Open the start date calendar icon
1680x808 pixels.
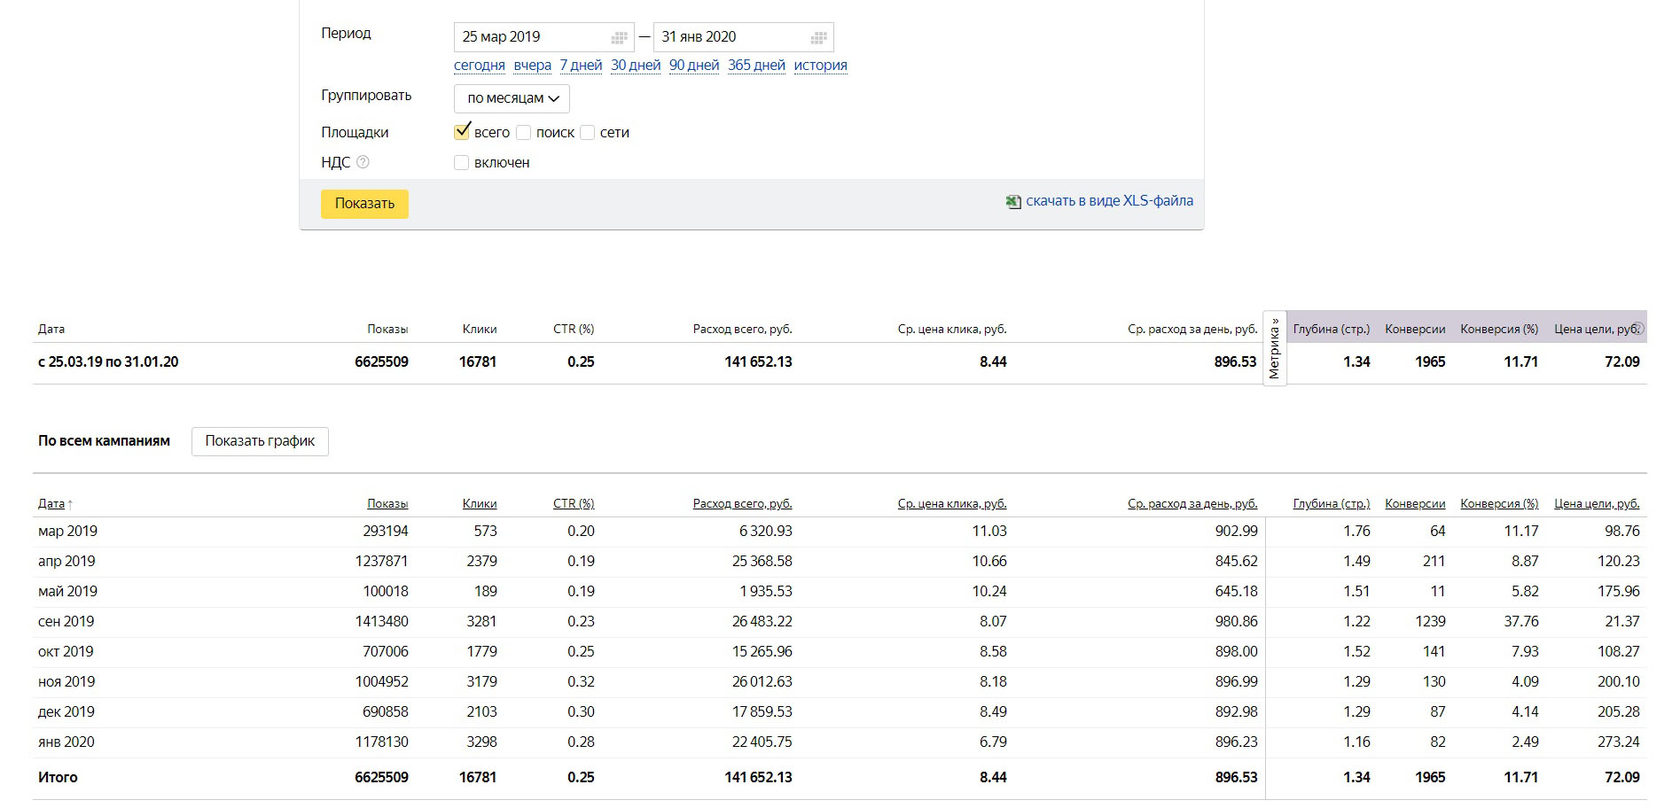pyautogui.click(x=619, y=38)
